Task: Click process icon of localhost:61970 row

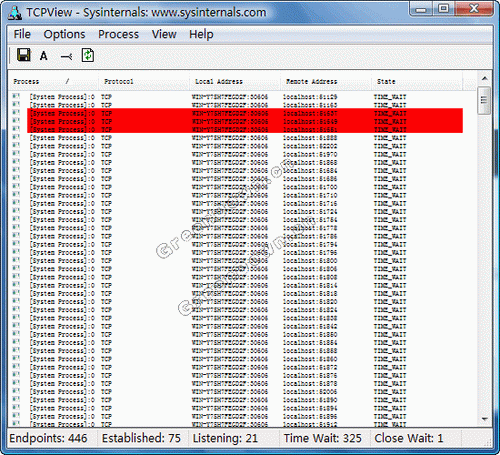Action: 16,154
